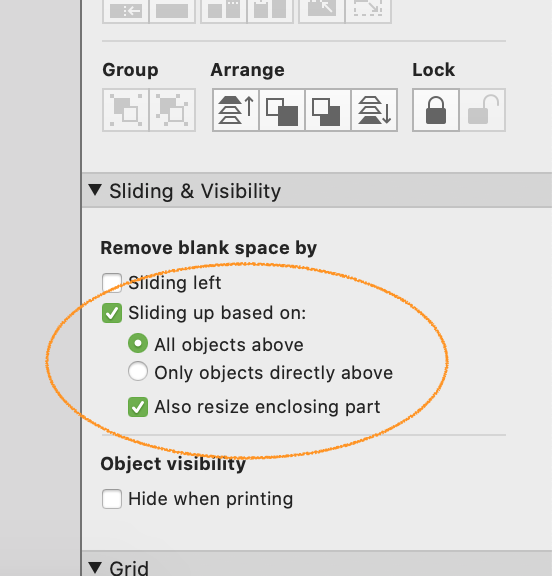Collapse the Grid section triangle

pyautogui.click(x=95, y=567)
